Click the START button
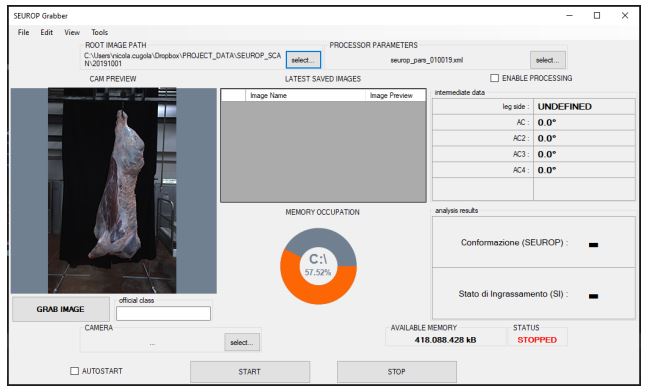Viewport: 648px width, 392px height. (250, 372)
